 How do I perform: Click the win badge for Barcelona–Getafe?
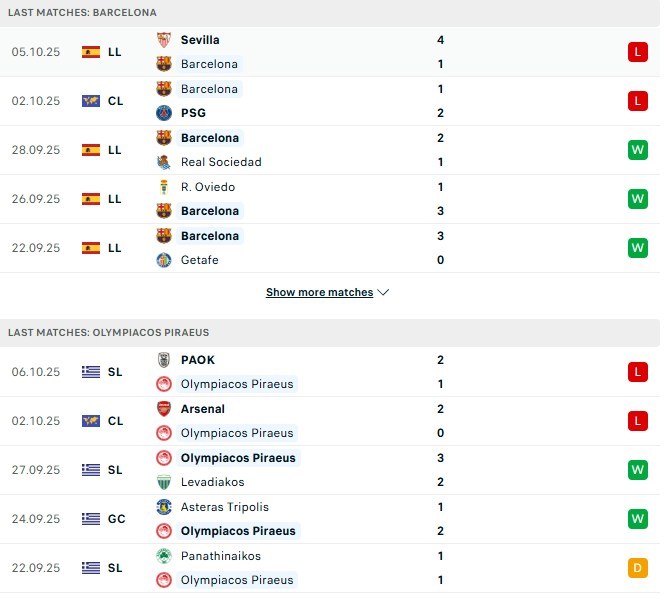(637, 248)
